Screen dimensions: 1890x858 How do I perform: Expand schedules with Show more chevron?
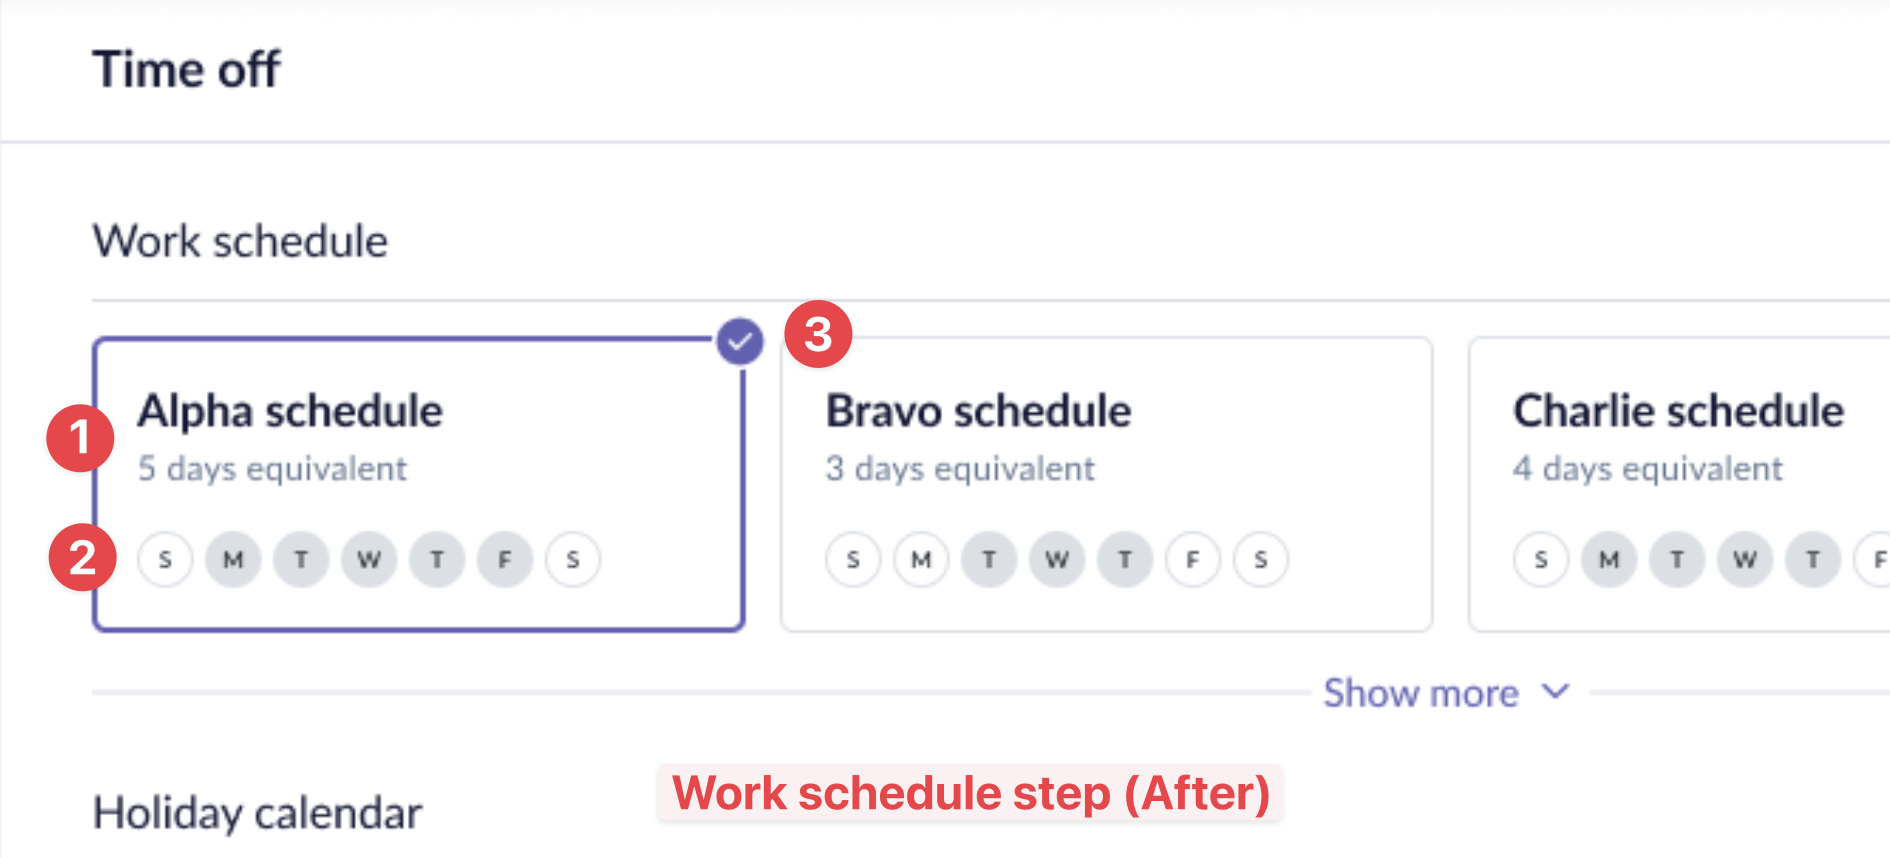tap(1556, 692)
